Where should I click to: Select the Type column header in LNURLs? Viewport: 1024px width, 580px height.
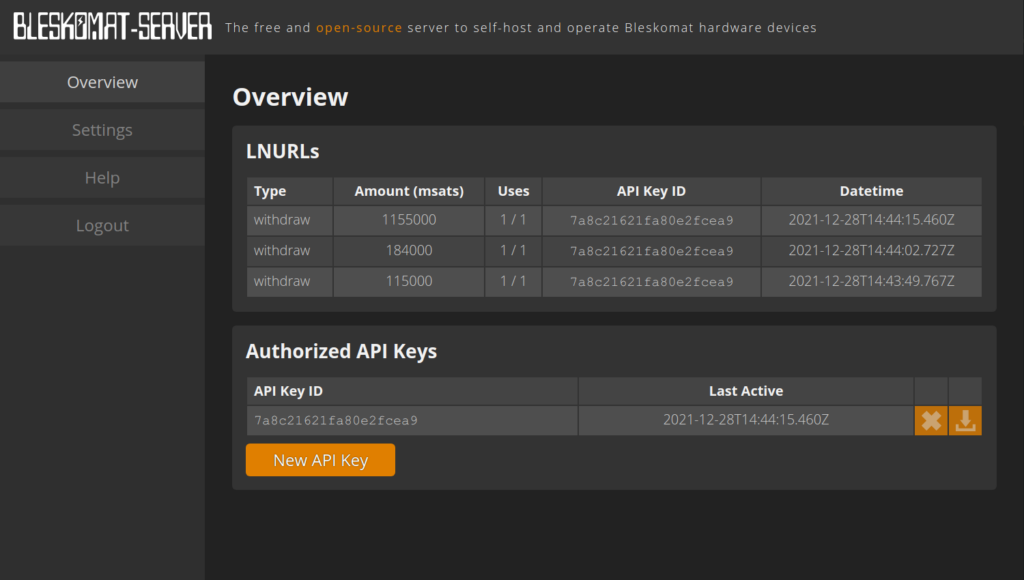click(290, 191)
